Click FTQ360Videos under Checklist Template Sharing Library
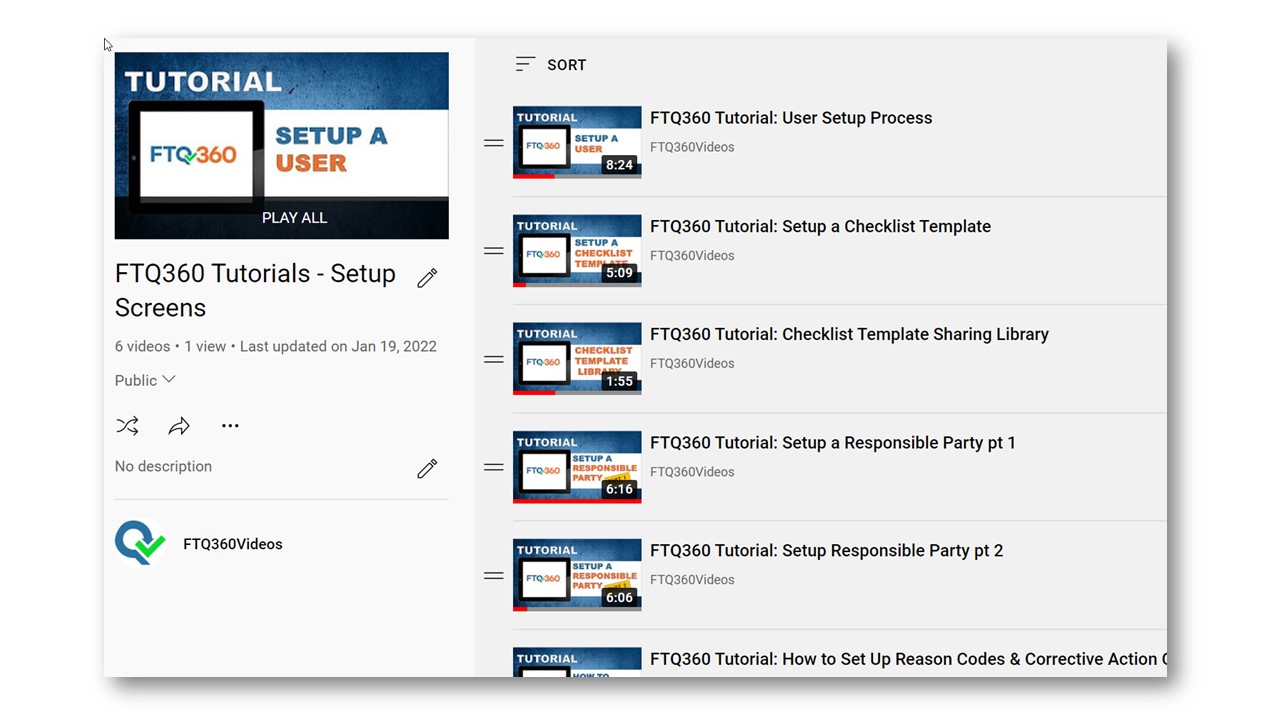This screenshot has width=1280, height=720. coord(692,363)
